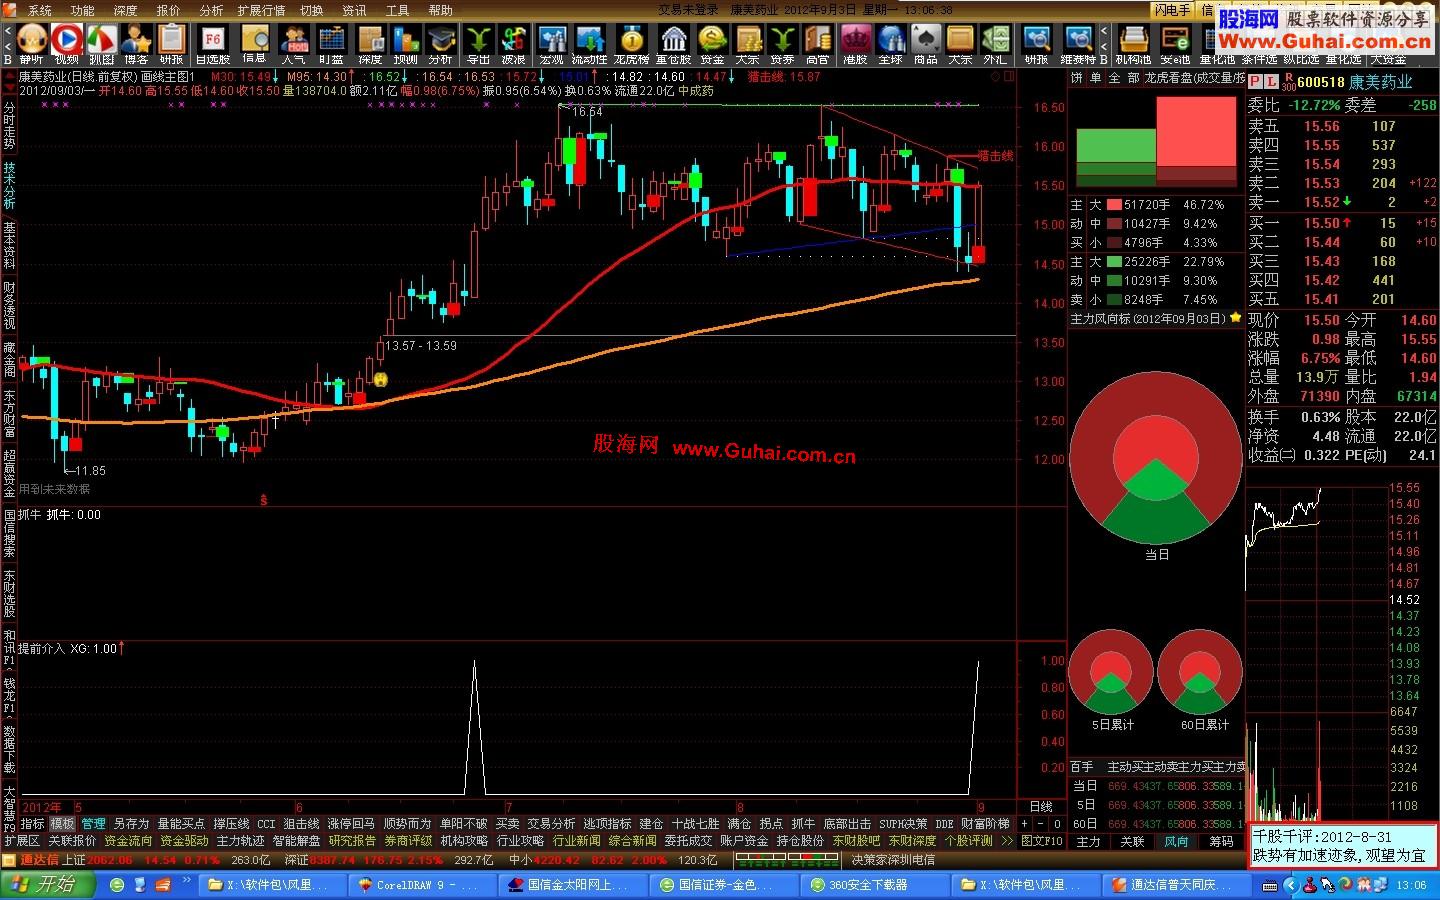The image size is (1440, 900).
Task: Click the 维赛特 search icon
Action: click(x=1078, y=43)
